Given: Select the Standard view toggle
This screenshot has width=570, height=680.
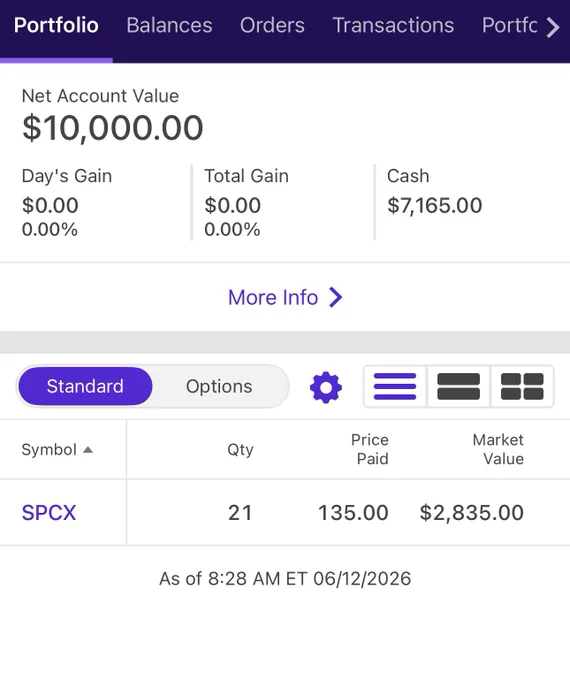Looking at the screenshot, I should [x=85, y=386].
